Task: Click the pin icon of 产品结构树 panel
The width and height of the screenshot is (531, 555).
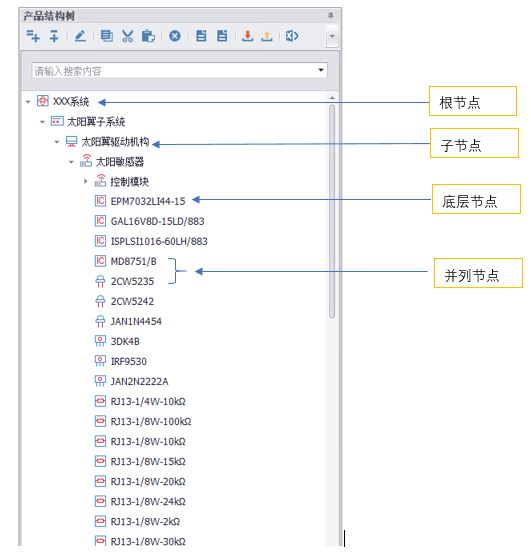Action: click(331, 16)
